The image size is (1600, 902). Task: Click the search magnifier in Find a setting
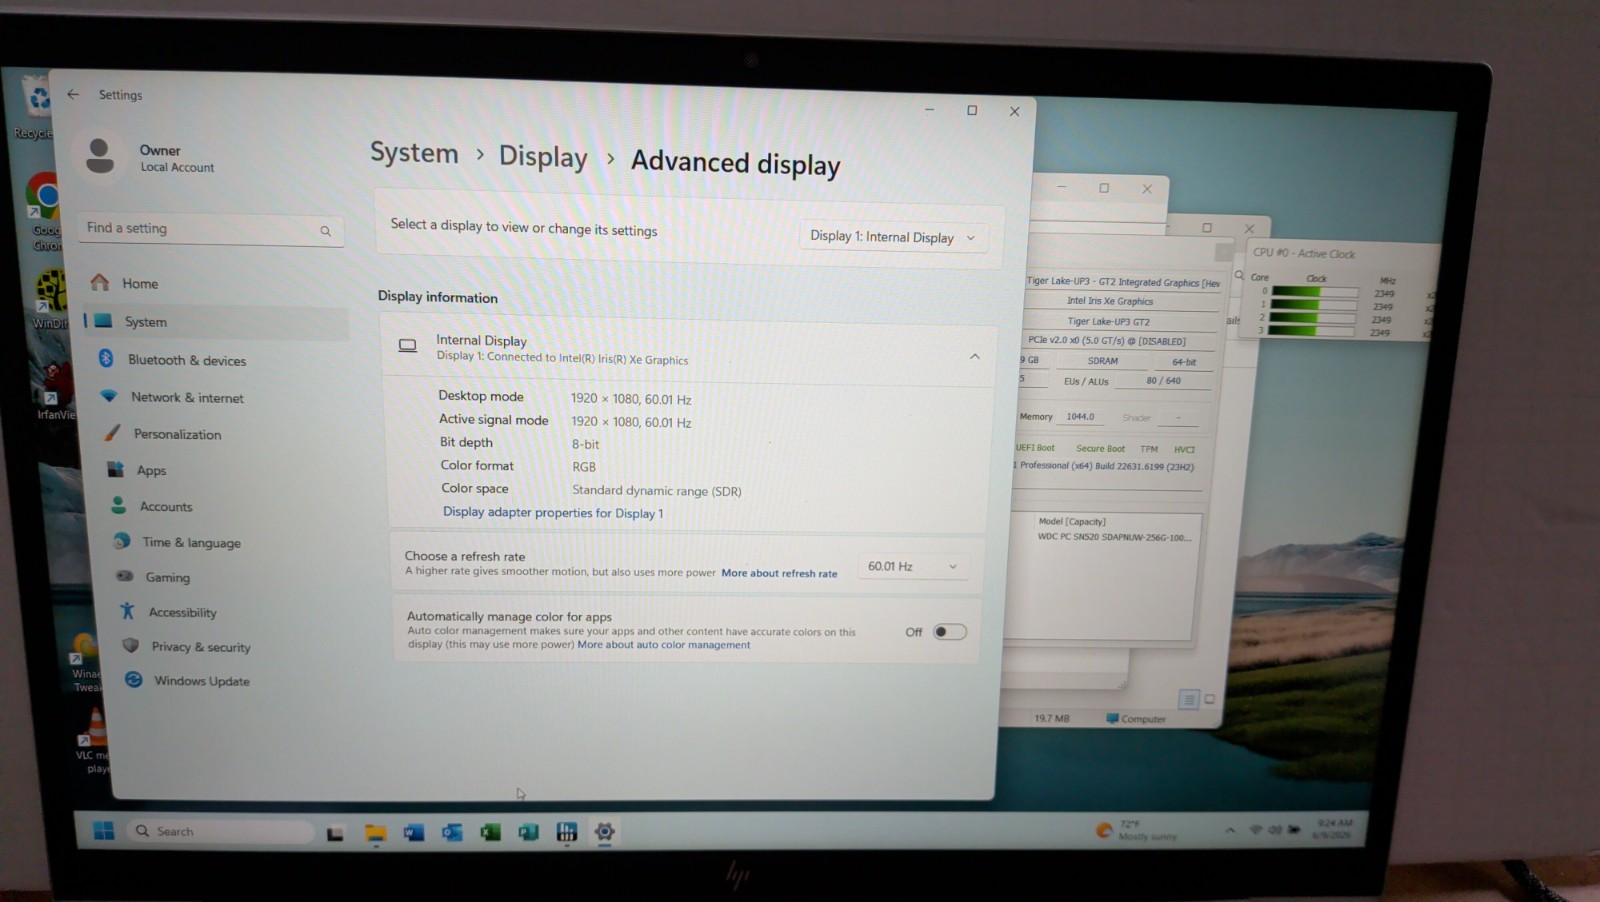(325, 231)
